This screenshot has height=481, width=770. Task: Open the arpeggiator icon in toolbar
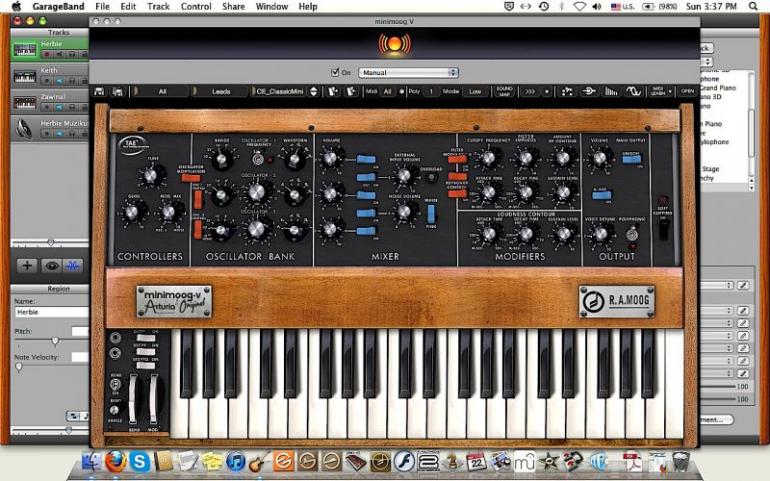tap(588, 91)
